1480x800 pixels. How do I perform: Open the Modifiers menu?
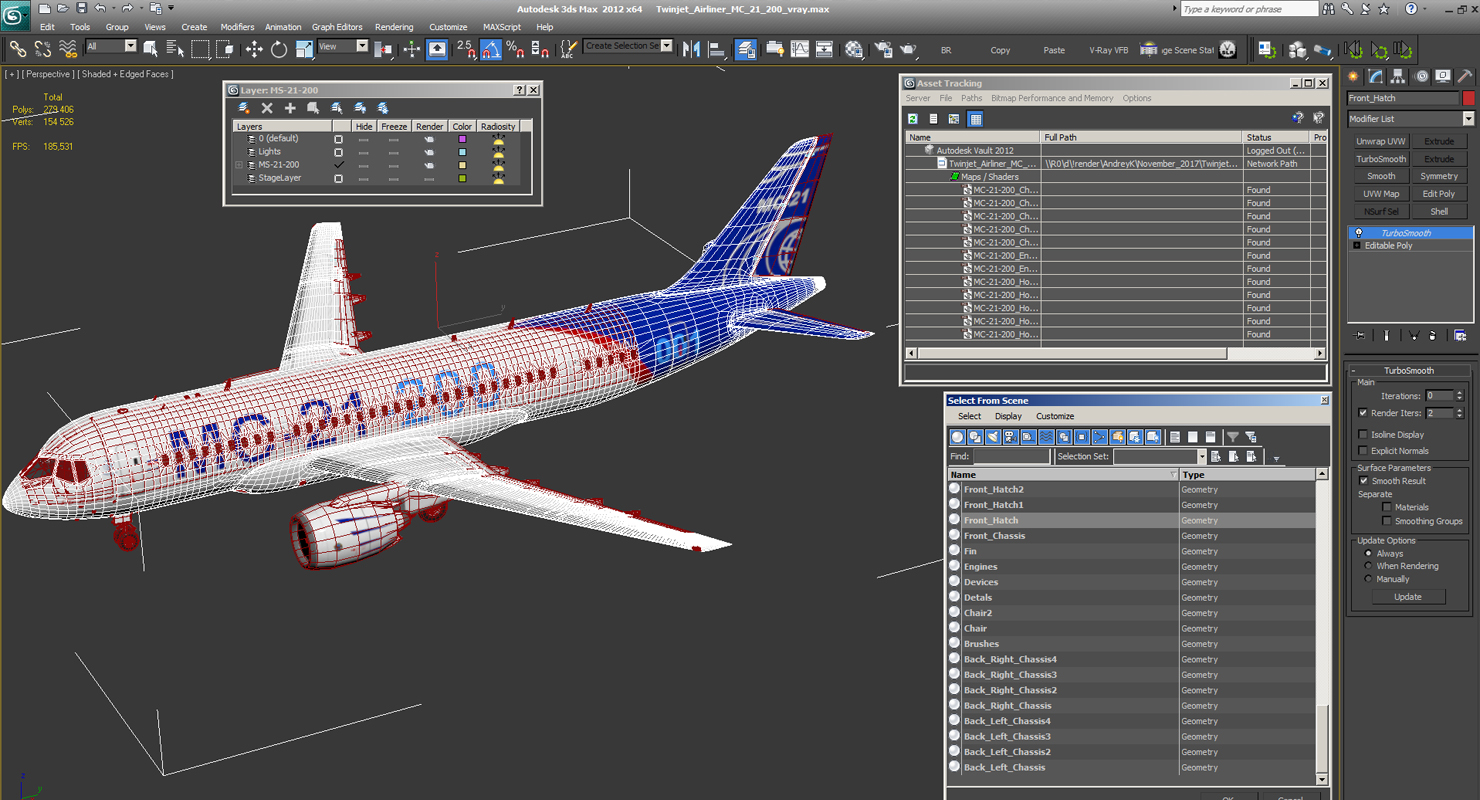(x=237, y=27)
